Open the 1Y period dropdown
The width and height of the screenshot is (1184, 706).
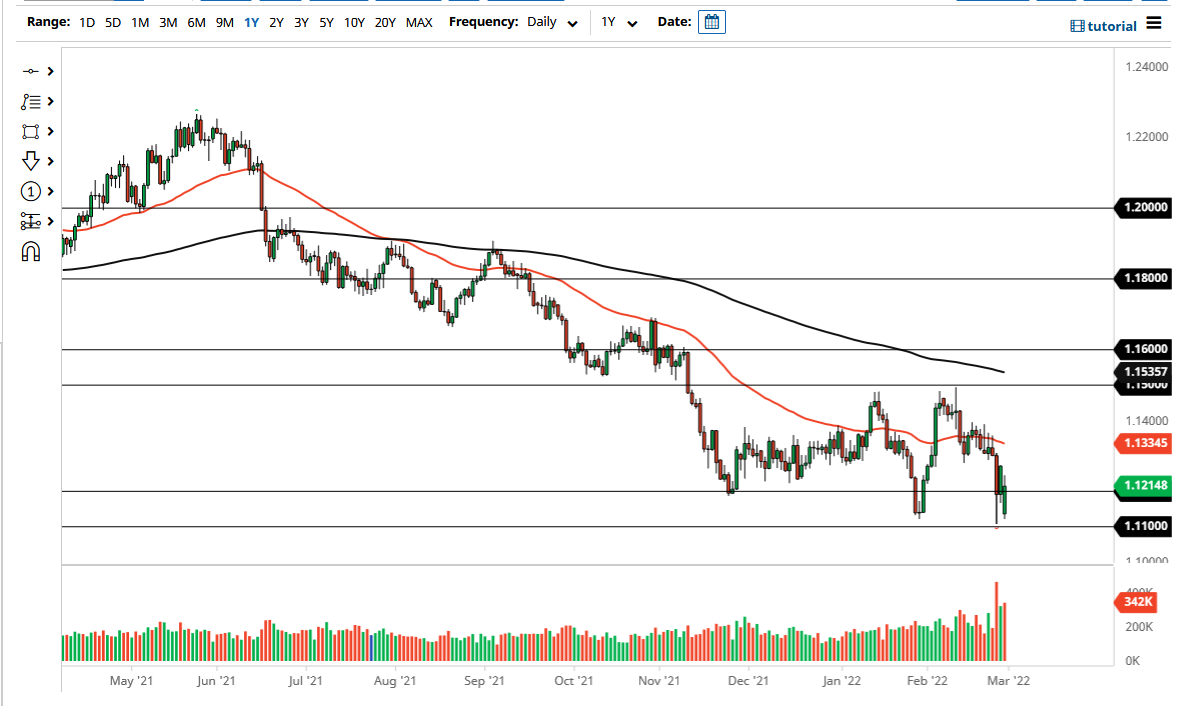[x=617, y=21]
